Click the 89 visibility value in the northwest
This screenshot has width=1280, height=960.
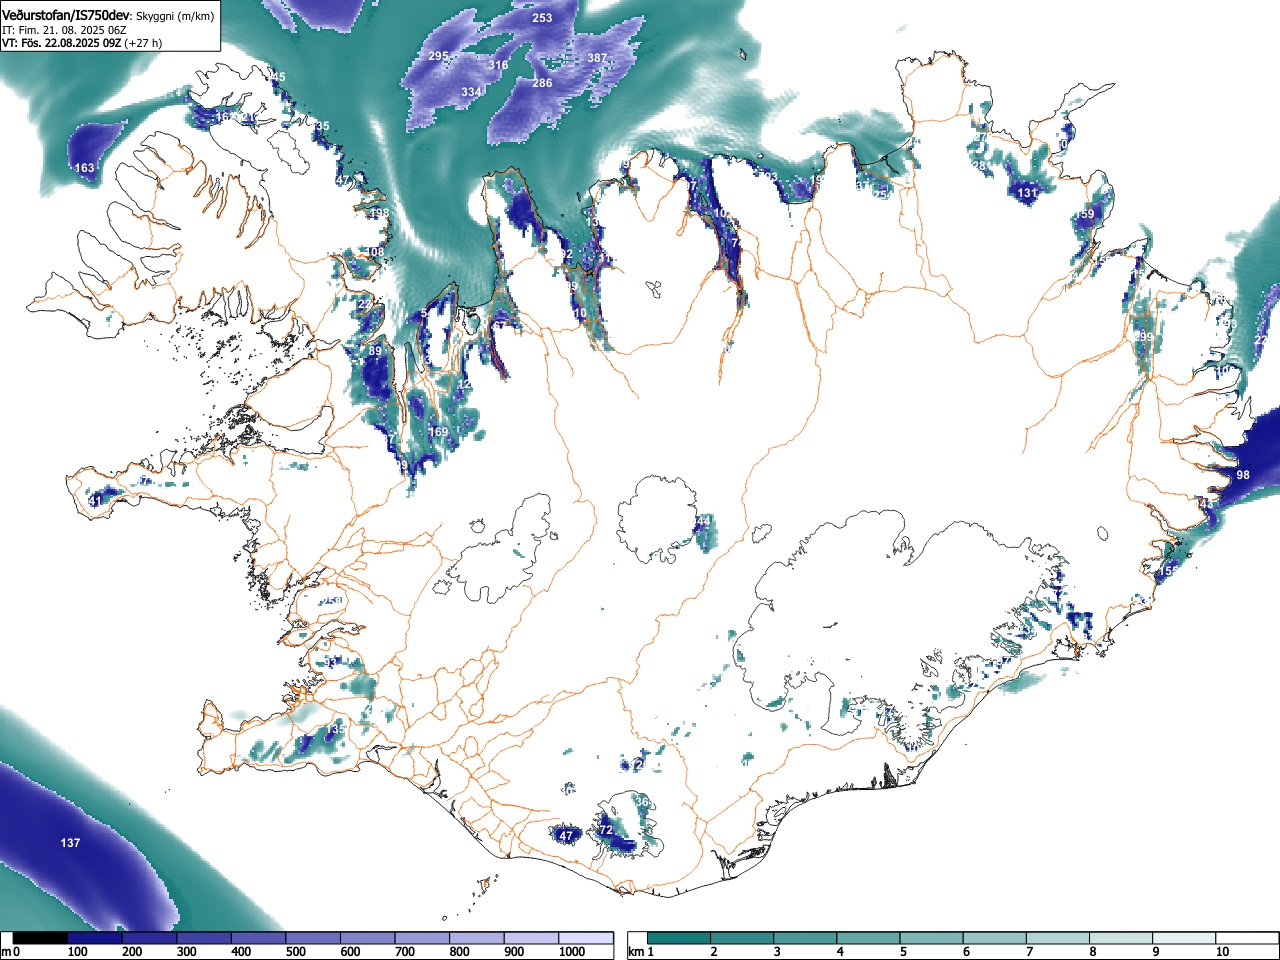click(x=375, y=351)
